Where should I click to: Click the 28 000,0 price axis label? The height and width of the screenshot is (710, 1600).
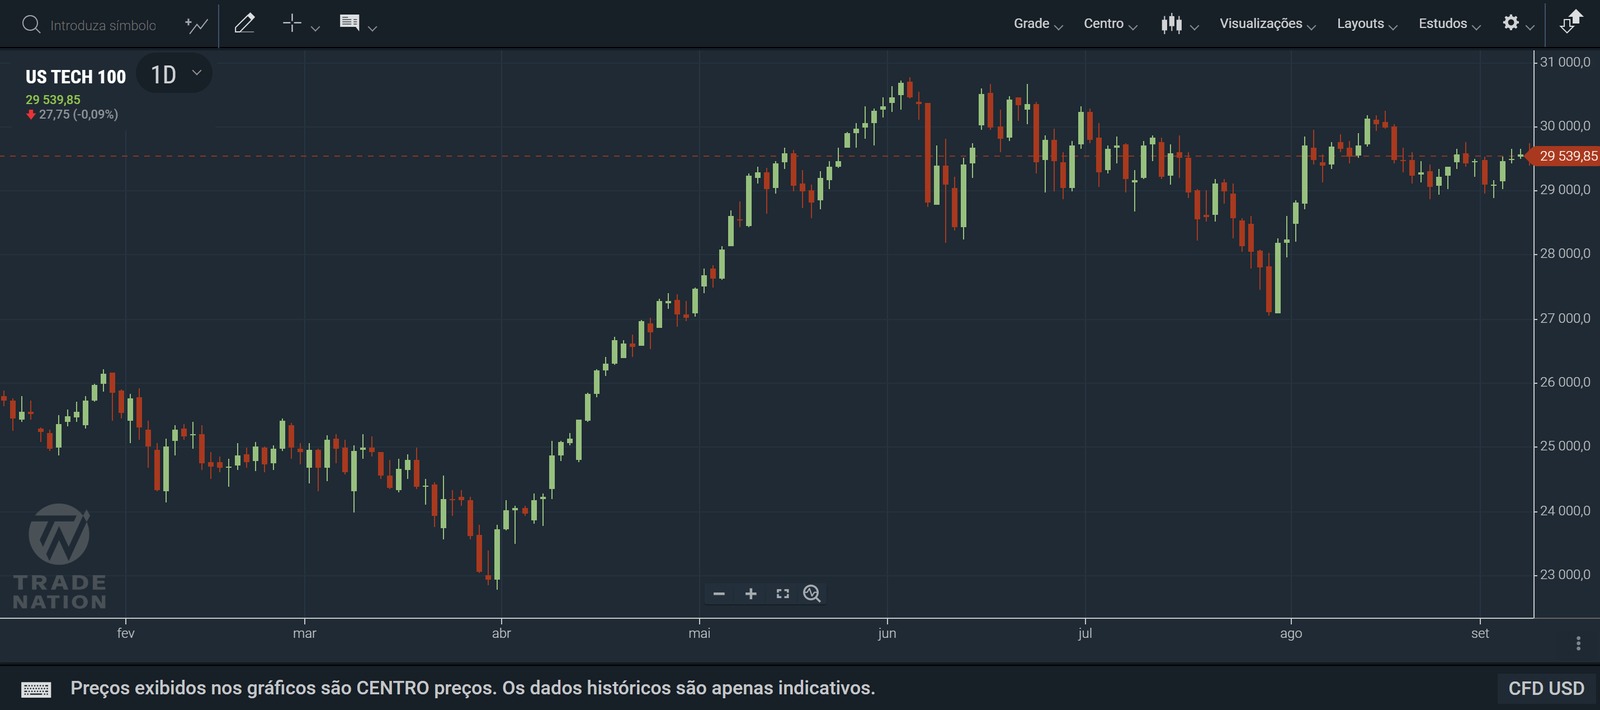pos(1565,254)
